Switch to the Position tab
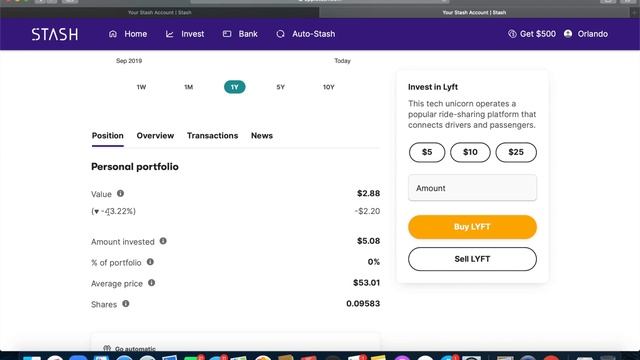Screen dimensions: 640x360 click(x=107, y=136)
